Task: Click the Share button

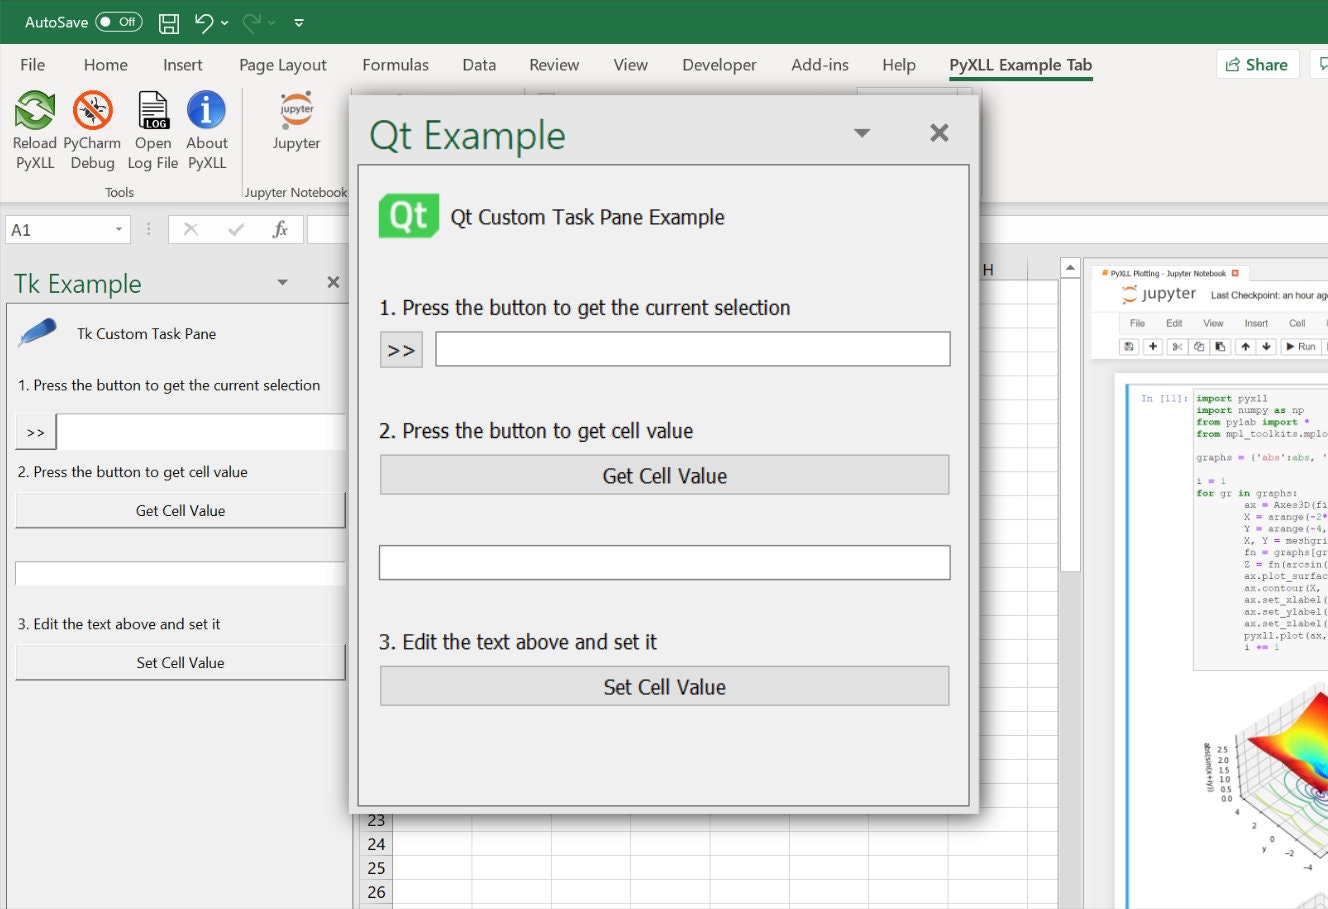Action: pos(1258,65)
